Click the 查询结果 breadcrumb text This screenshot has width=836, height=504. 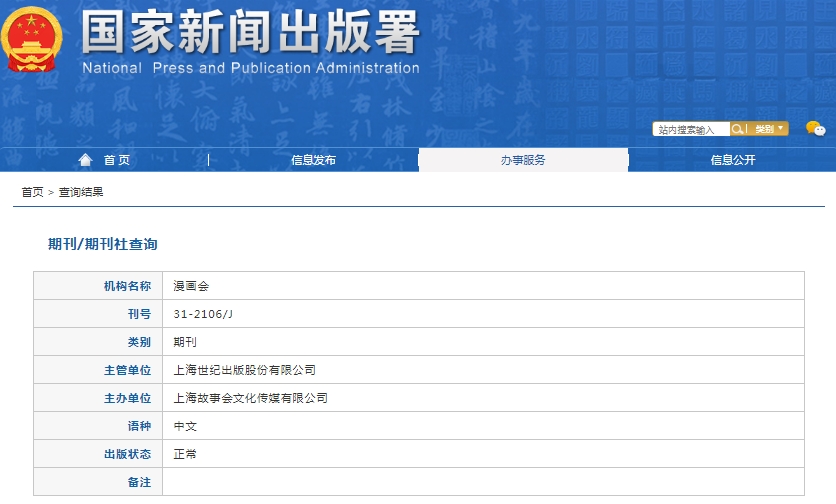[81, 192]
